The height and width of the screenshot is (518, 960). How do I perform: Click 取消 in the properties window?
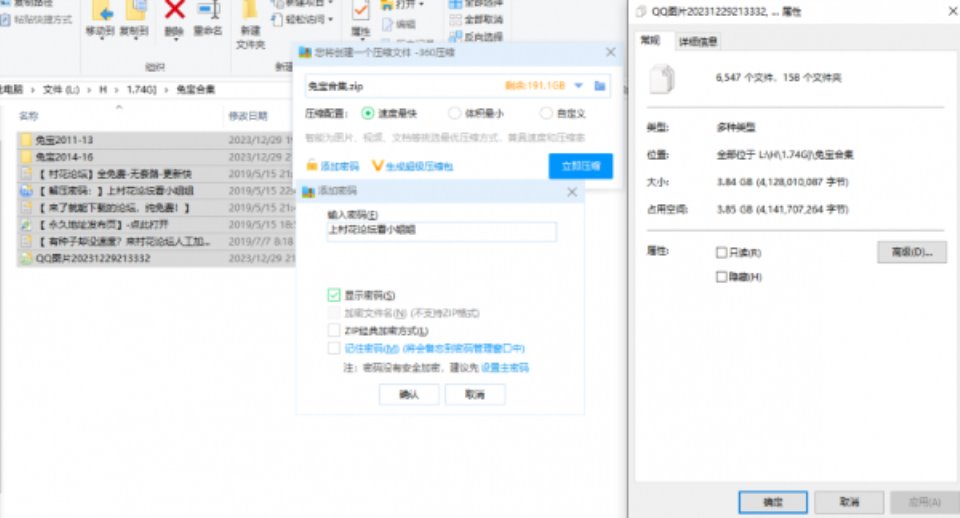[x=849, y=502]
